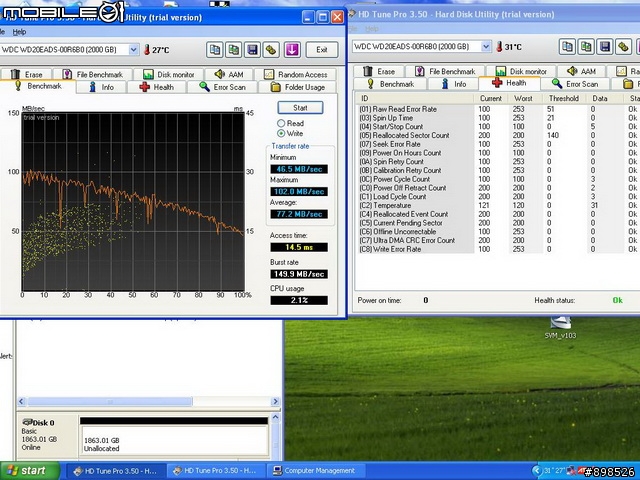Viewport: 640px width, 480px height.
Task: Open Info tab in right HD Tune window
Action: coord(454,84)
